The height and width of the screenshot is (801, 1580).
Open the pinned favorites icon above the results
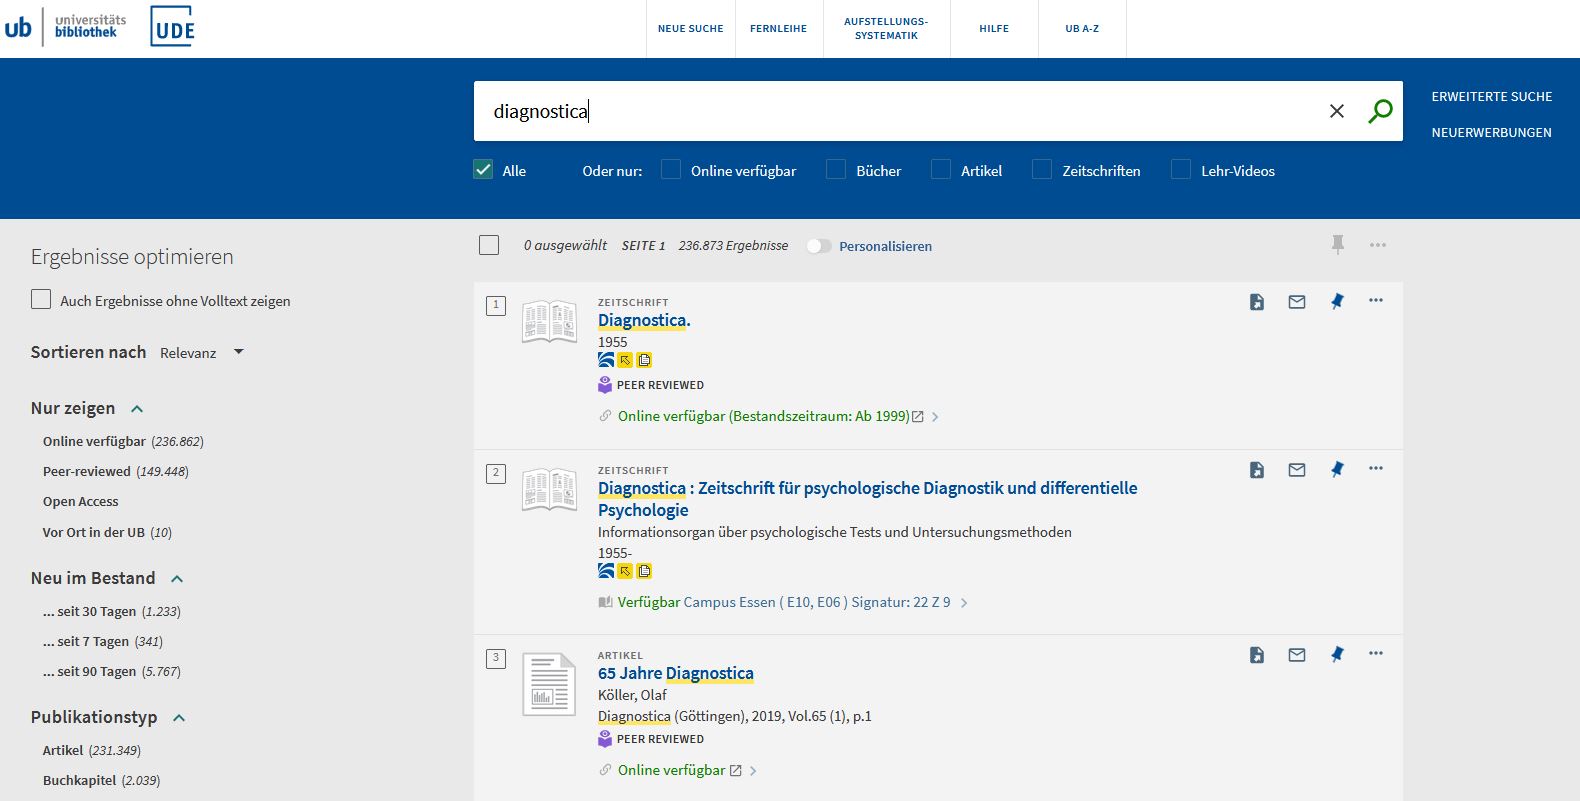(1338, 245)
